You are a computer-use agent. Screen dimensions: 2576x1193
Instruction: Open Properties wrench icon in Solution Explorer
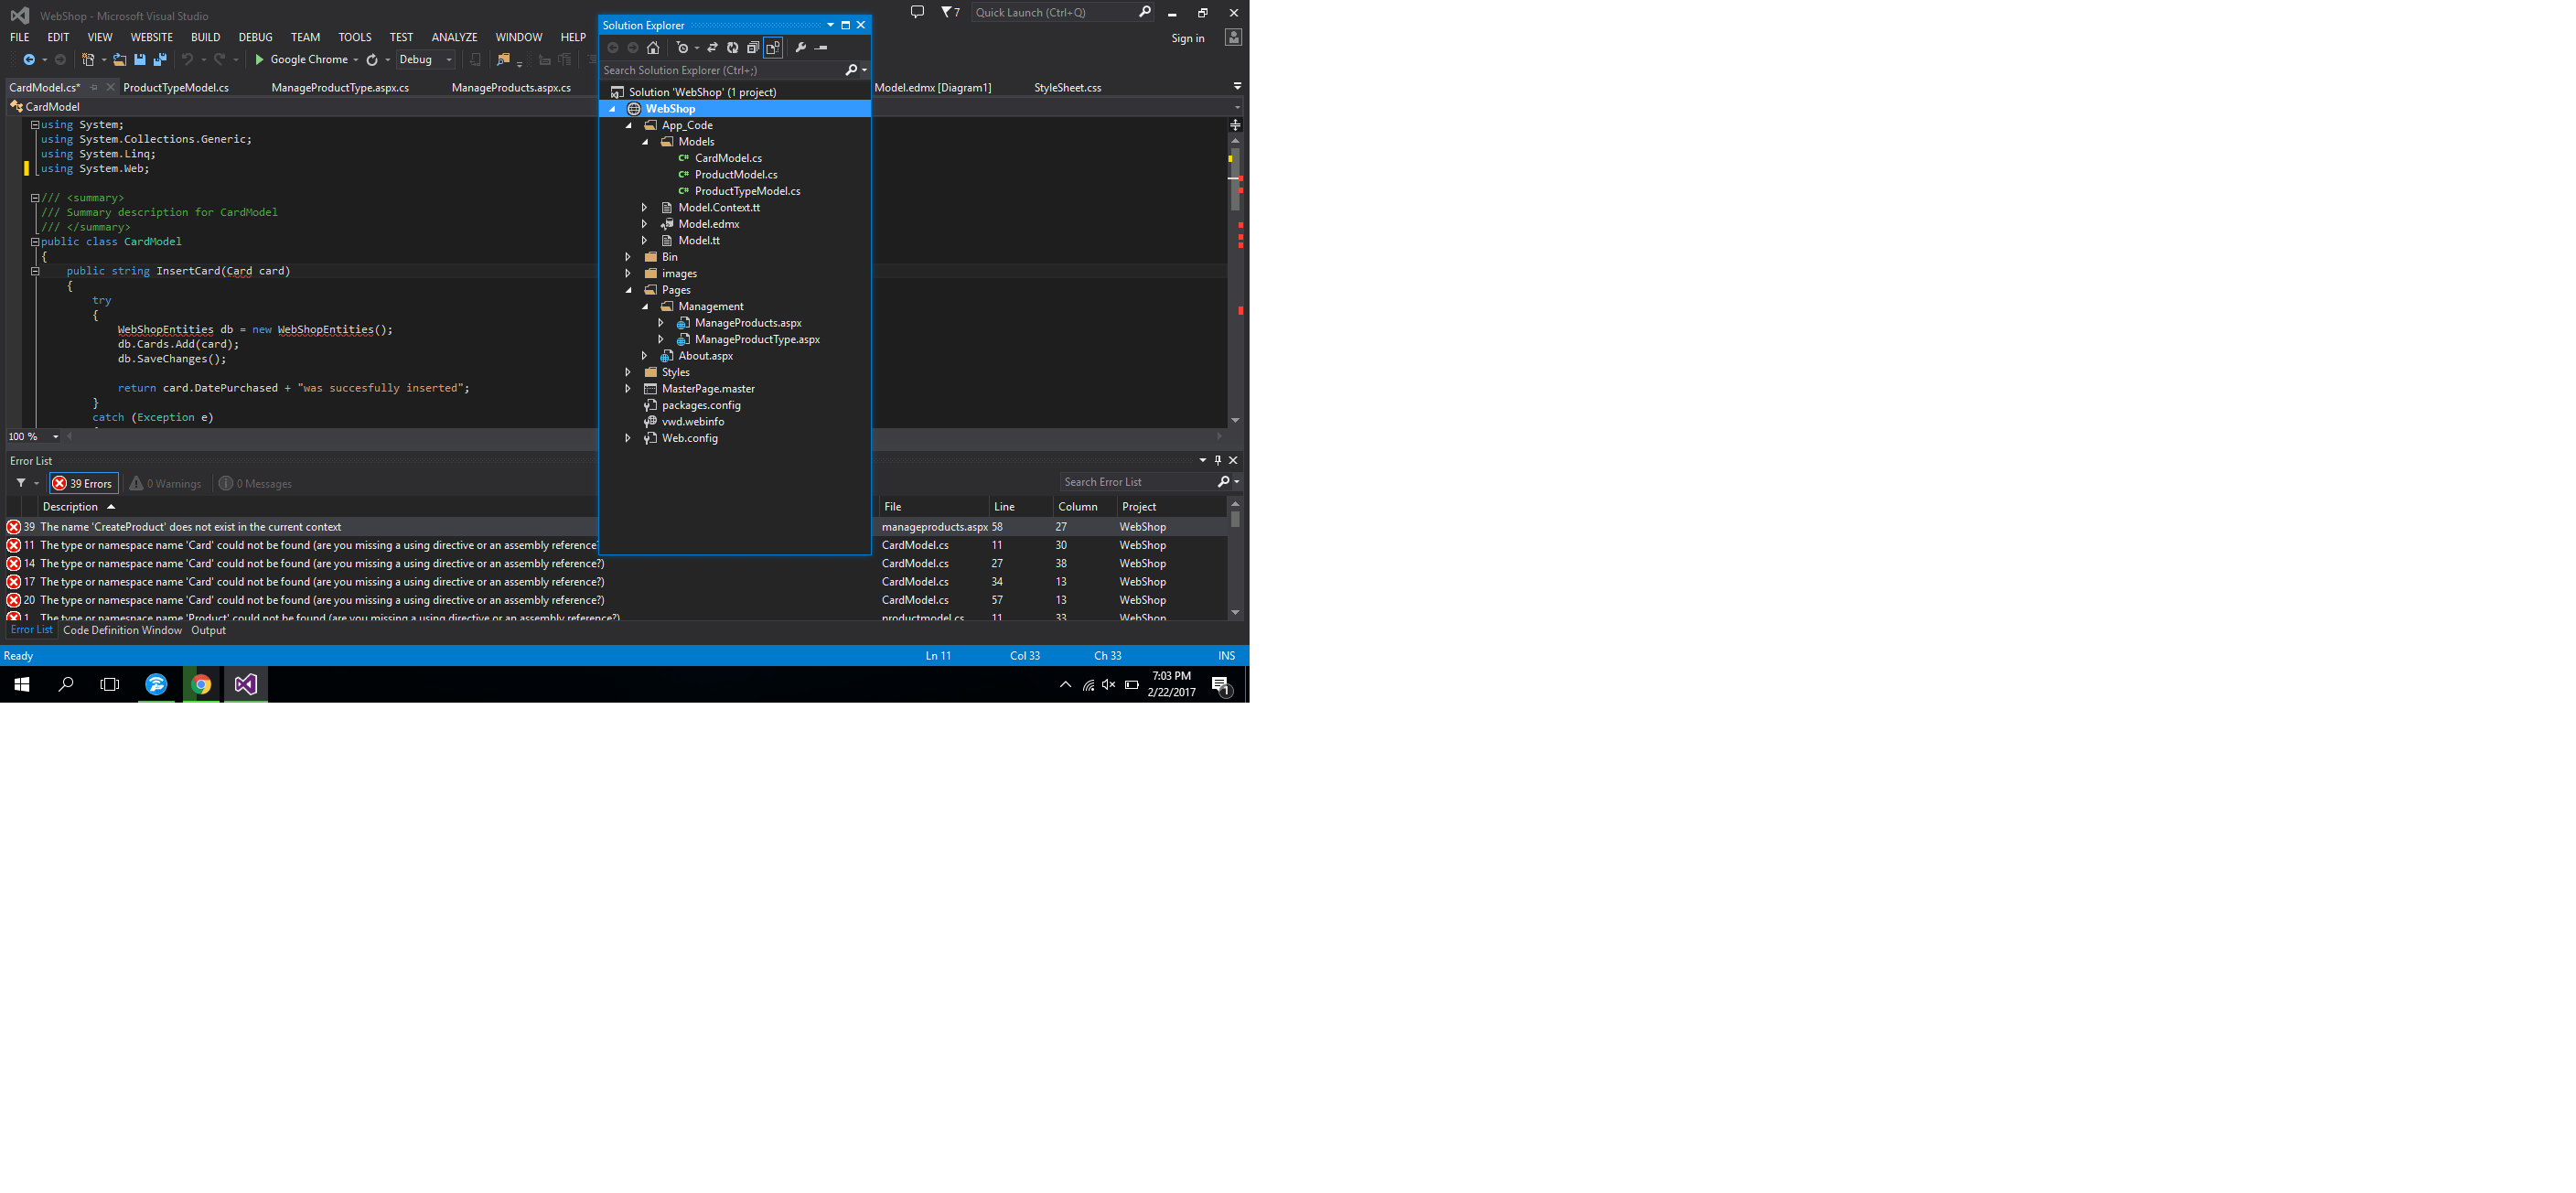[x=800, y=48]
